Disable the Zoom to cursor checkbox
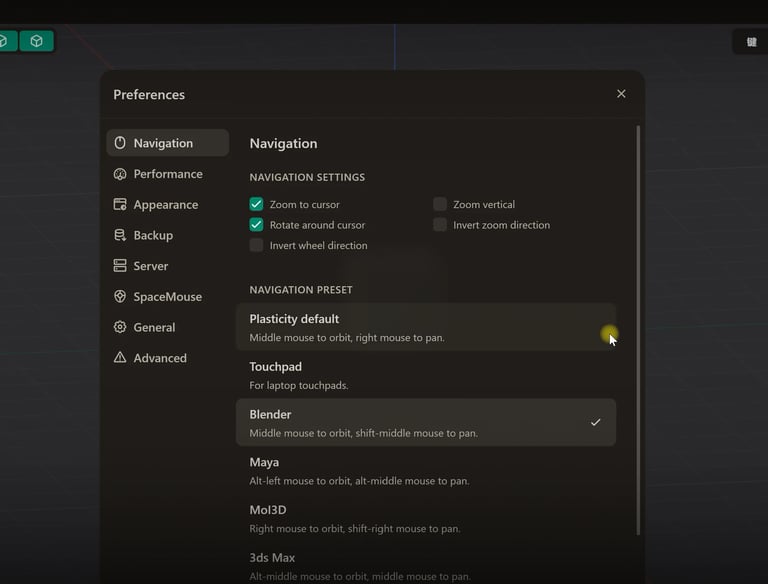The width and height of the screenshot is (768, 584). (256, 204)
